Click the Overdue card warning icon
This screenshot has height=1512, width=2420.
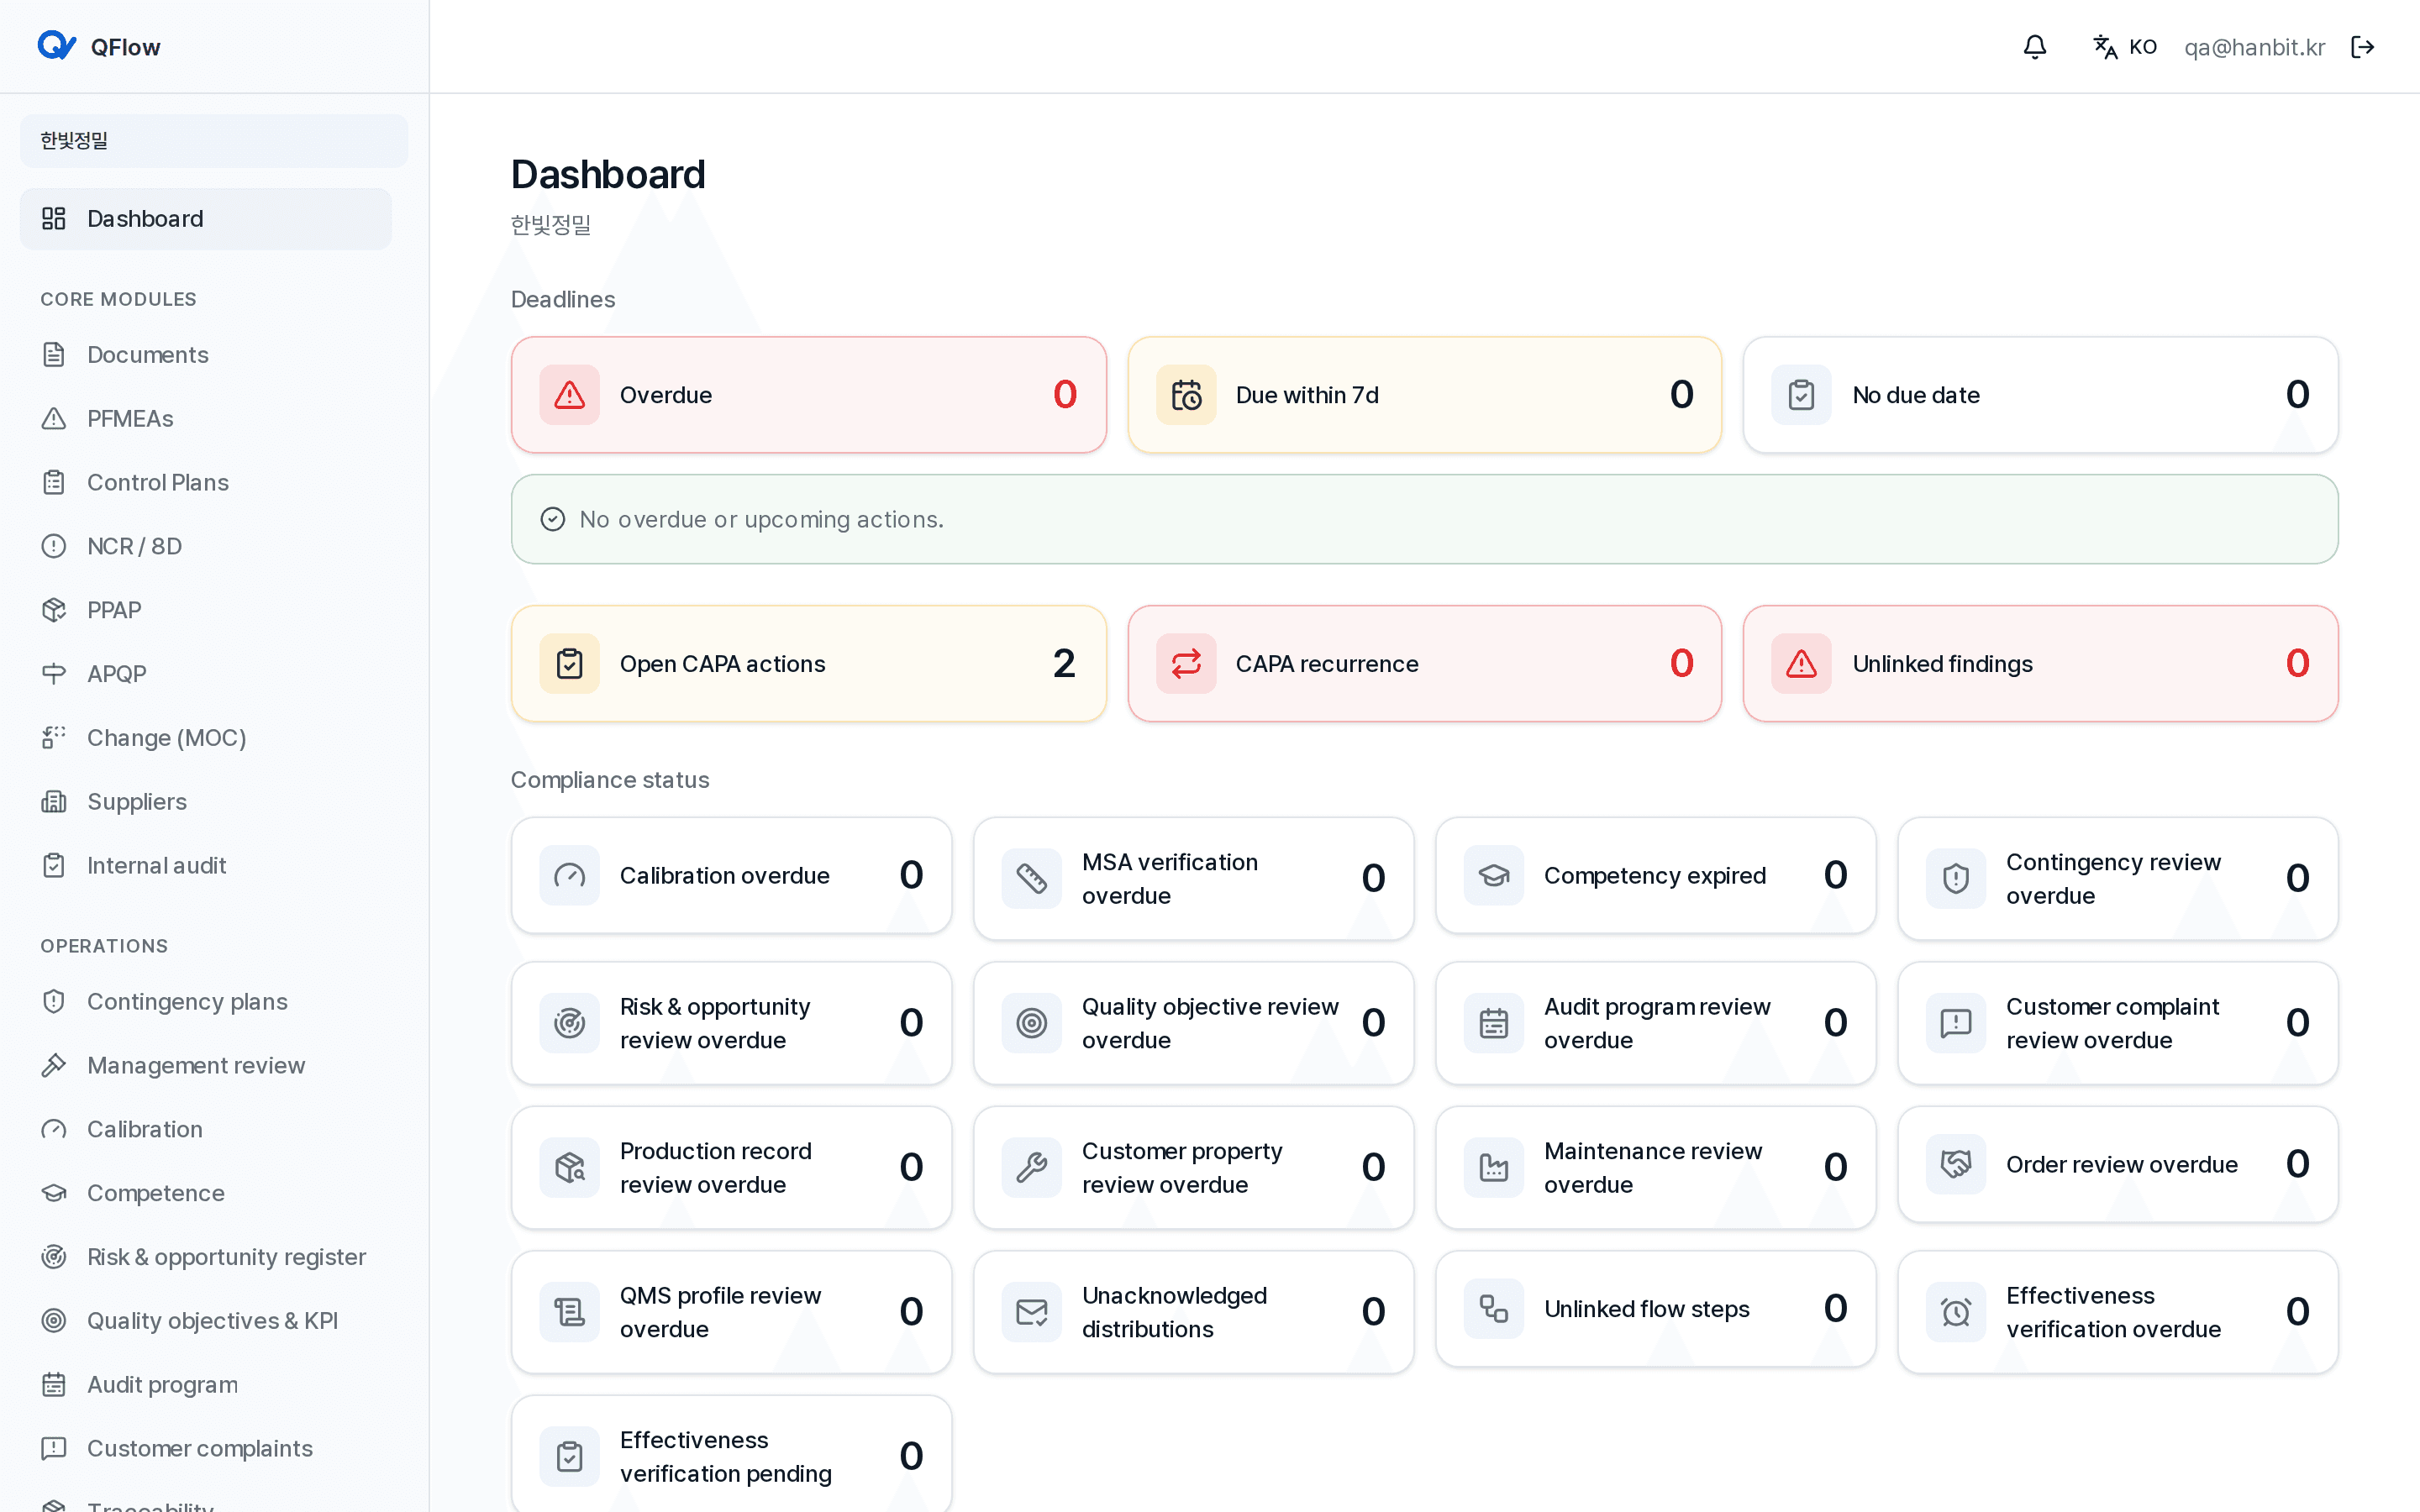pyautogui.click(x=570, y=395)
